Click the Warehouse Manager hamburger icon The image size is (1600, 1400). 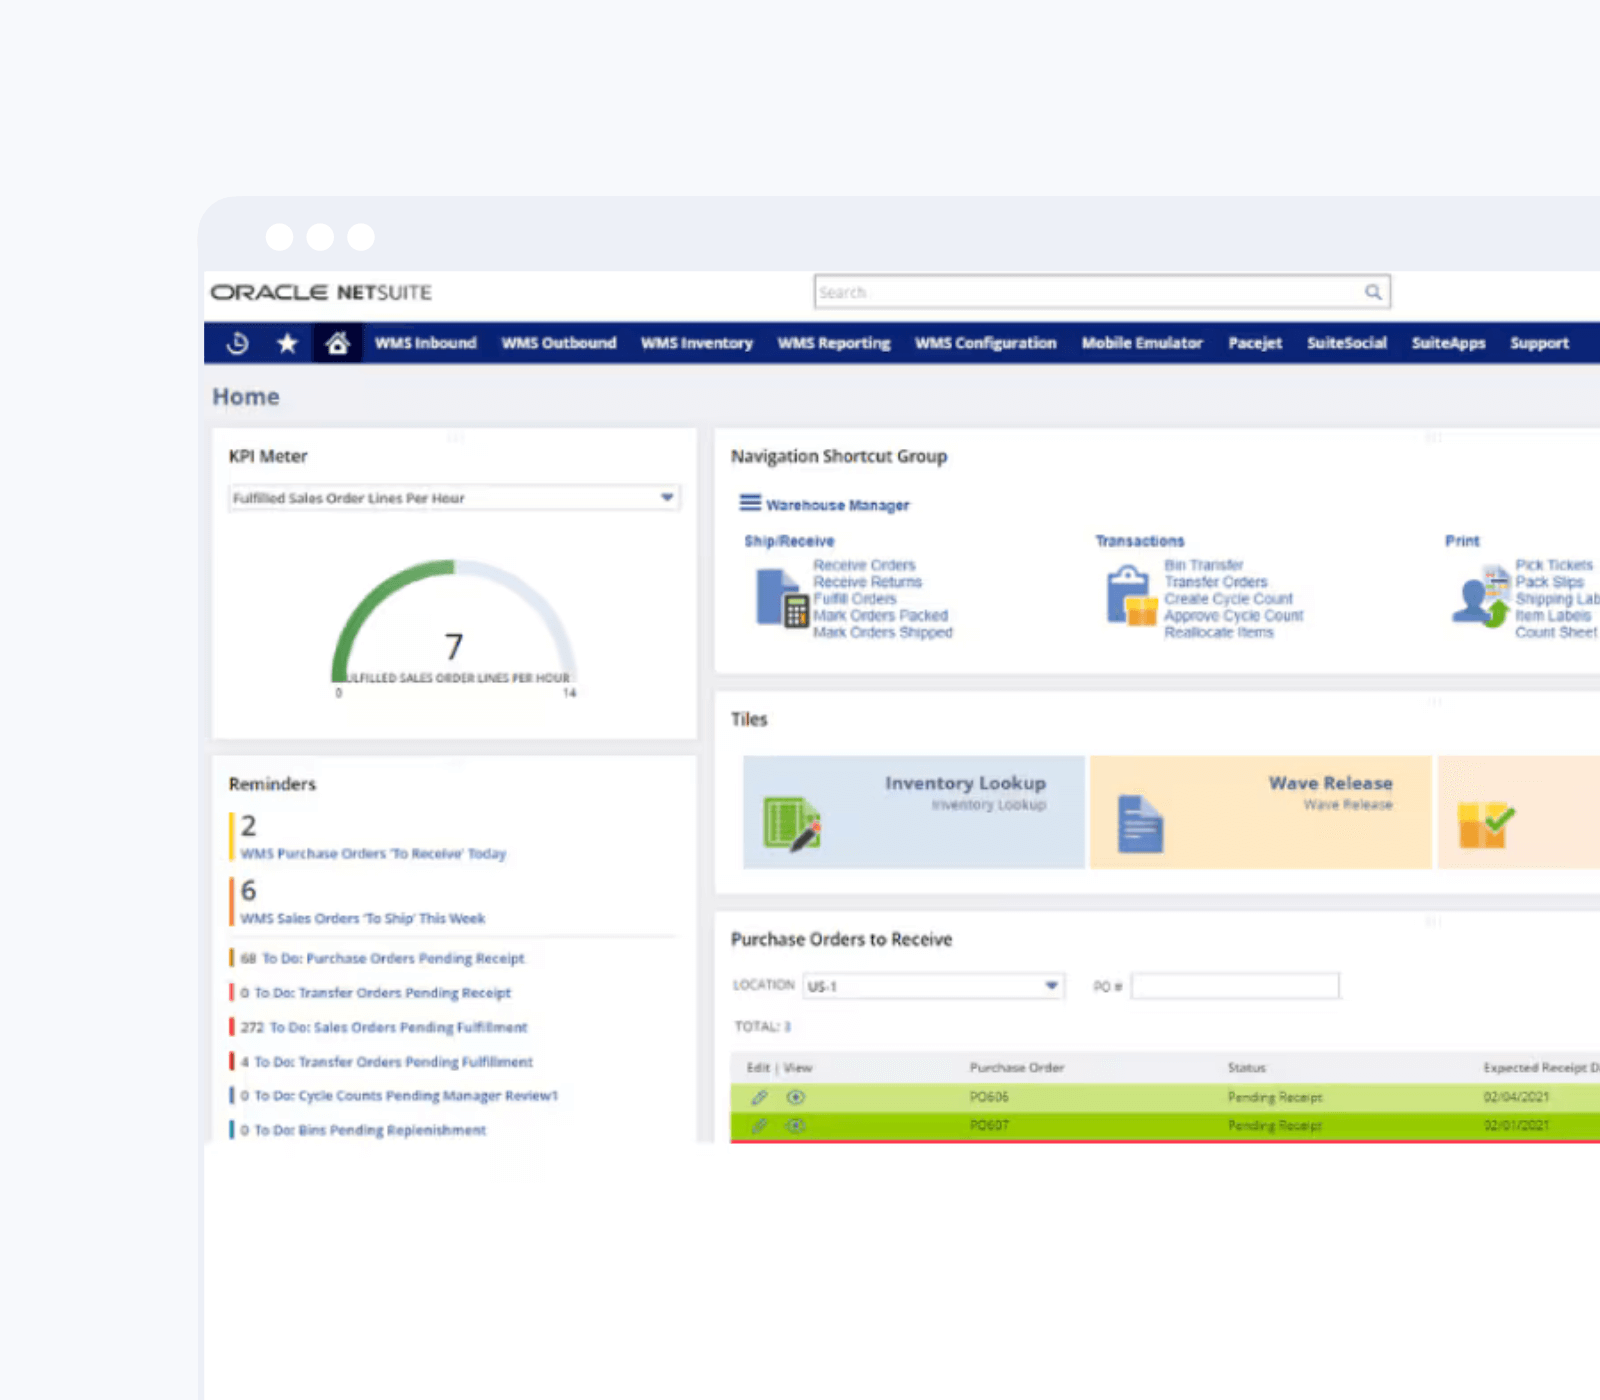(750, 503)
